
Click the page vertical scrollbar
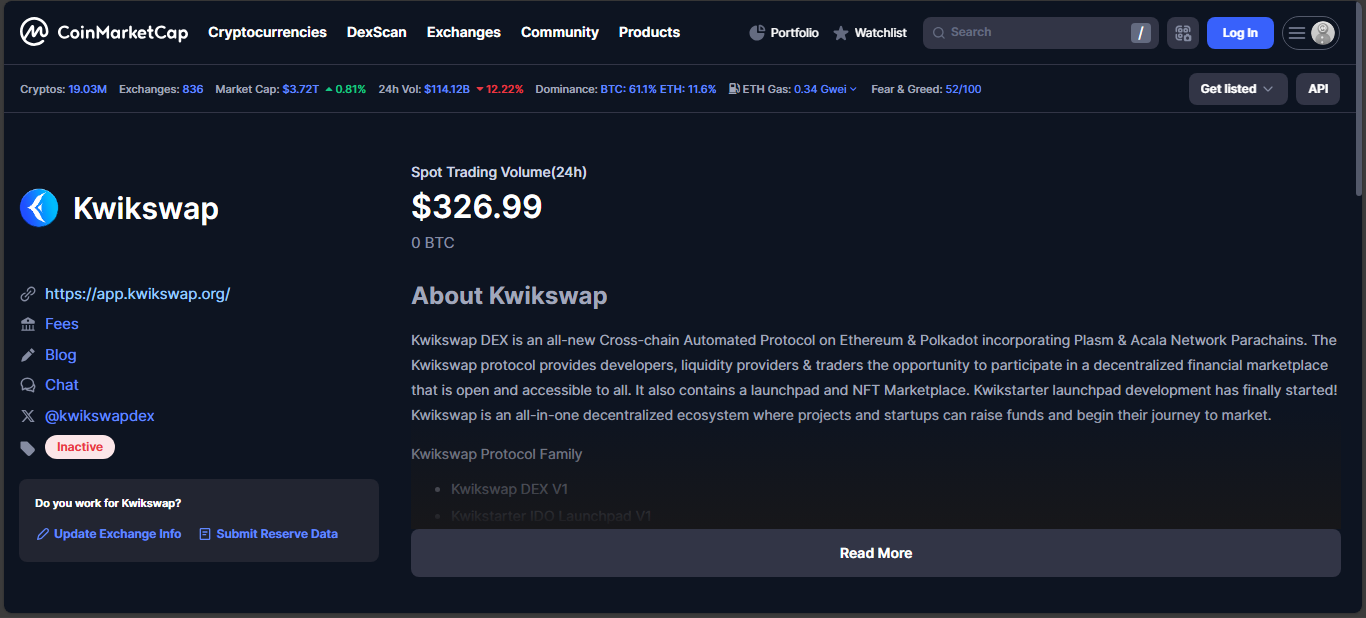click(x=1359, y=100)
